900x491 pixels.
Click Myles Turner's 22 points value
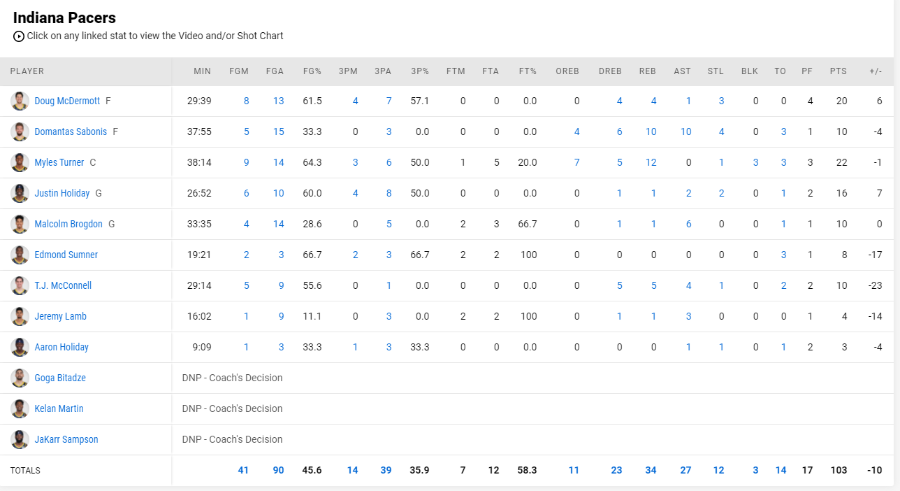(841, 163)
